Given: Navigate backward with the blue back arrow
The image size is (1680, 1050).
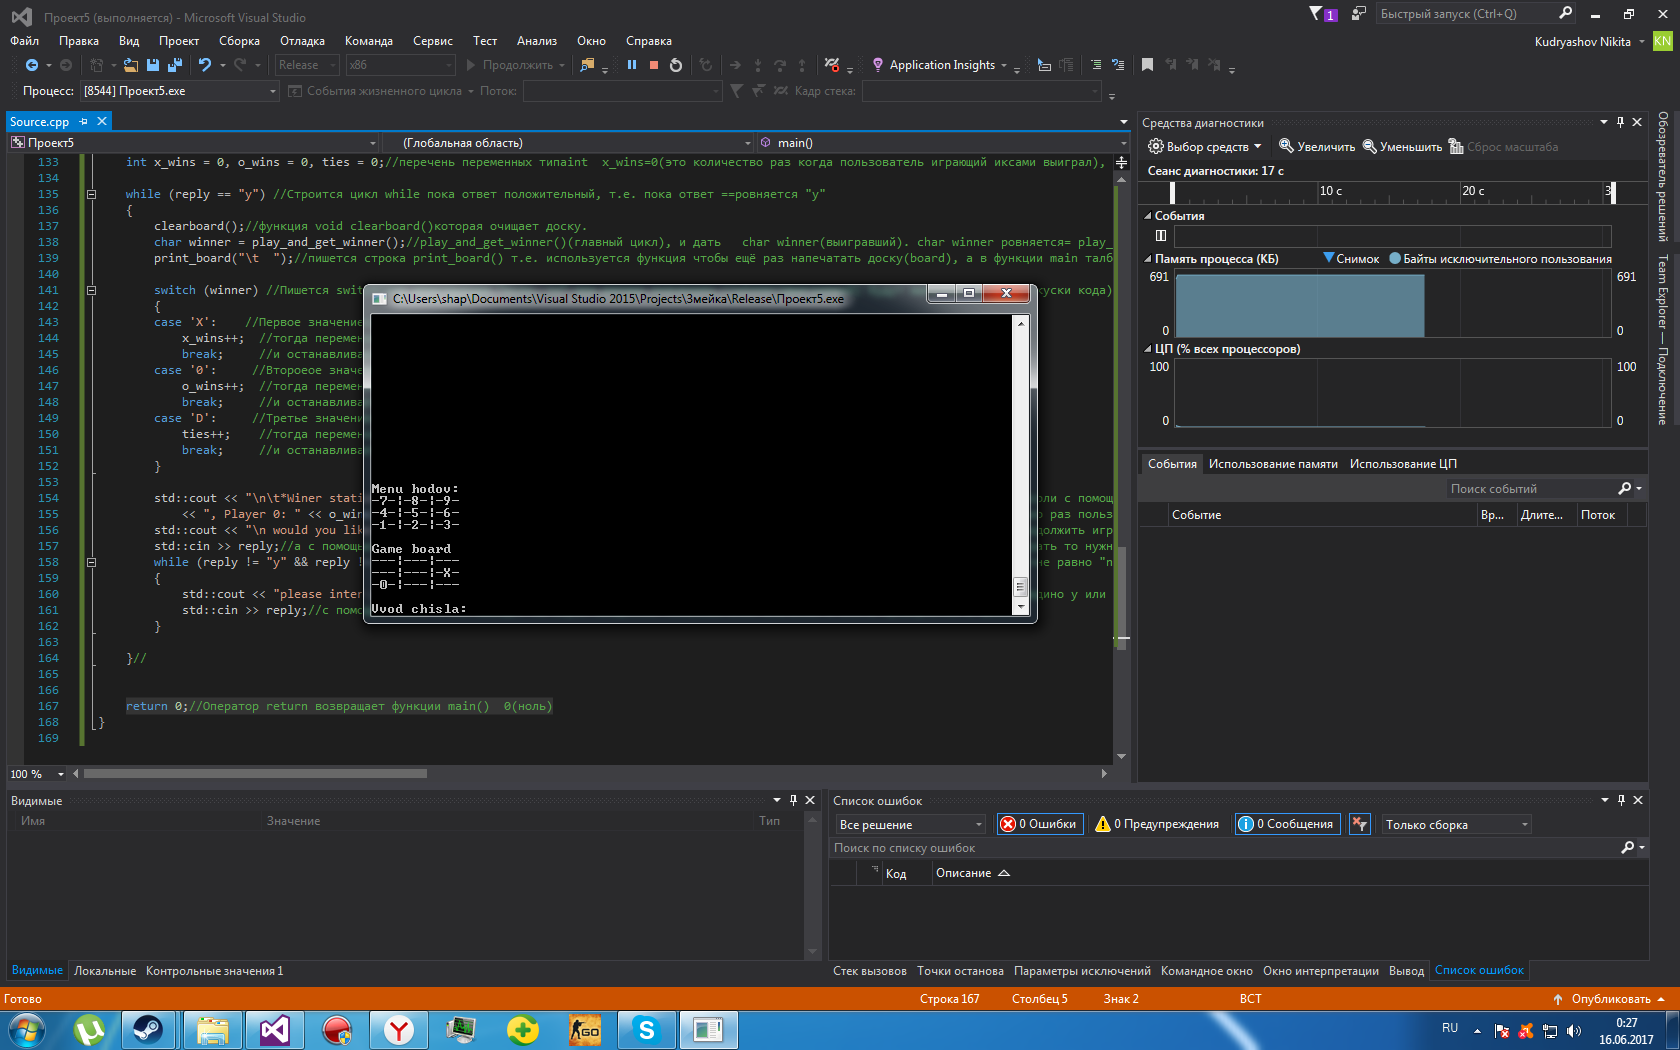Looking at the screenshot, I should tap(32, 65).
